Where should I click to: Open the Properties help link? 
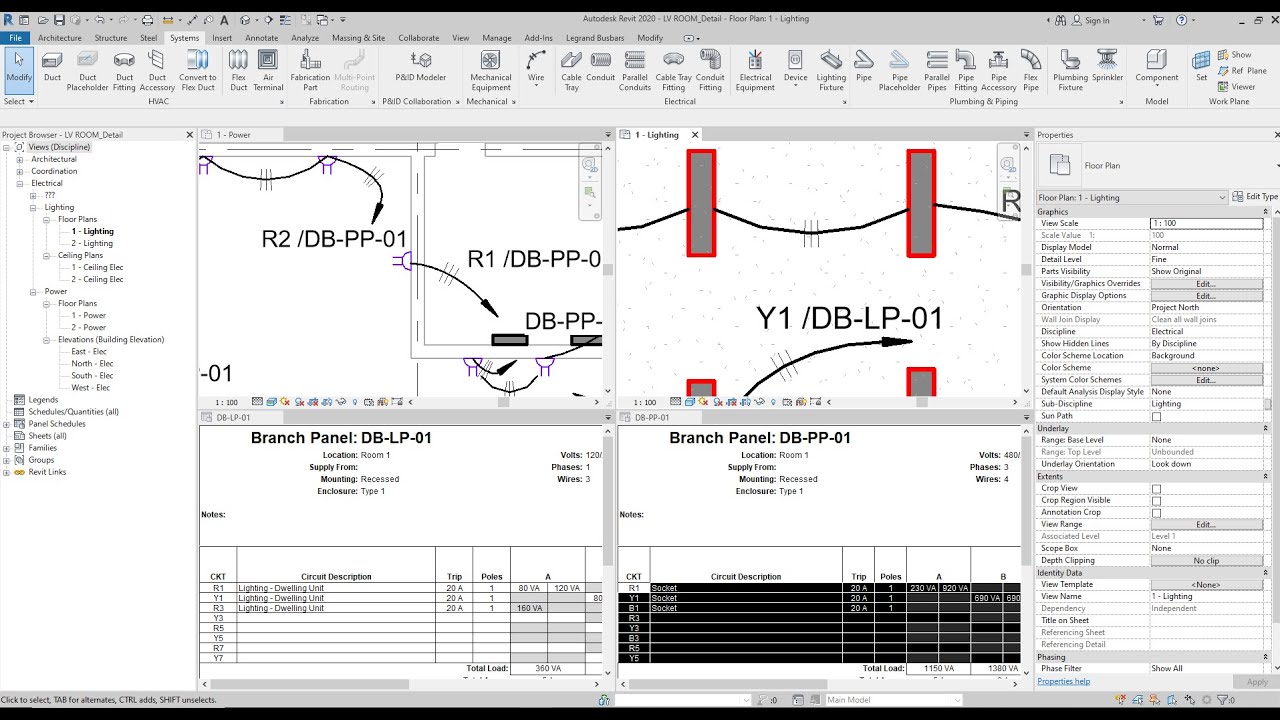[x=1064, y=681]
